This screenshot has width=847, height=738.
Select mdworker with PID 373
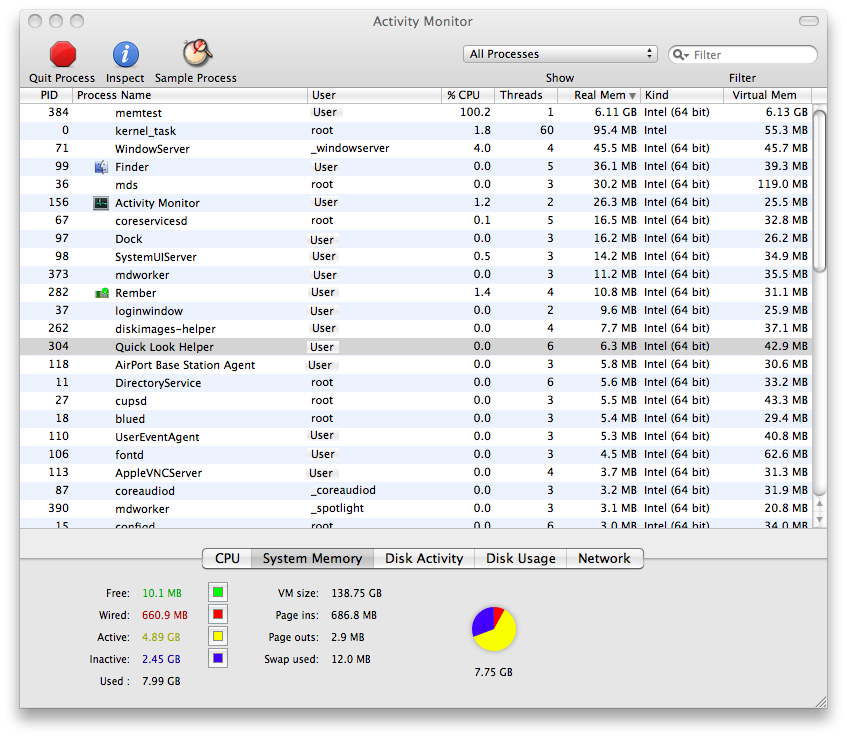pos(416,275)
